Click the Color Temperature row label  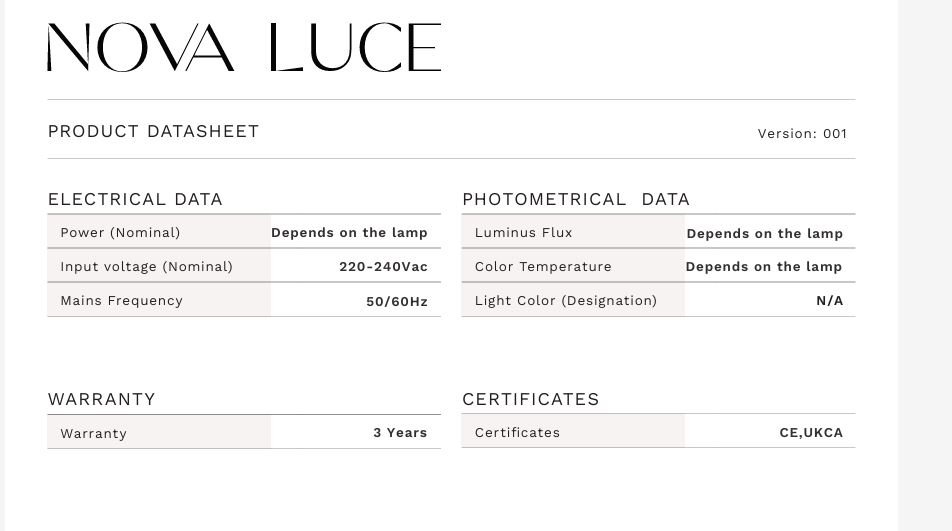pos(543,267)
